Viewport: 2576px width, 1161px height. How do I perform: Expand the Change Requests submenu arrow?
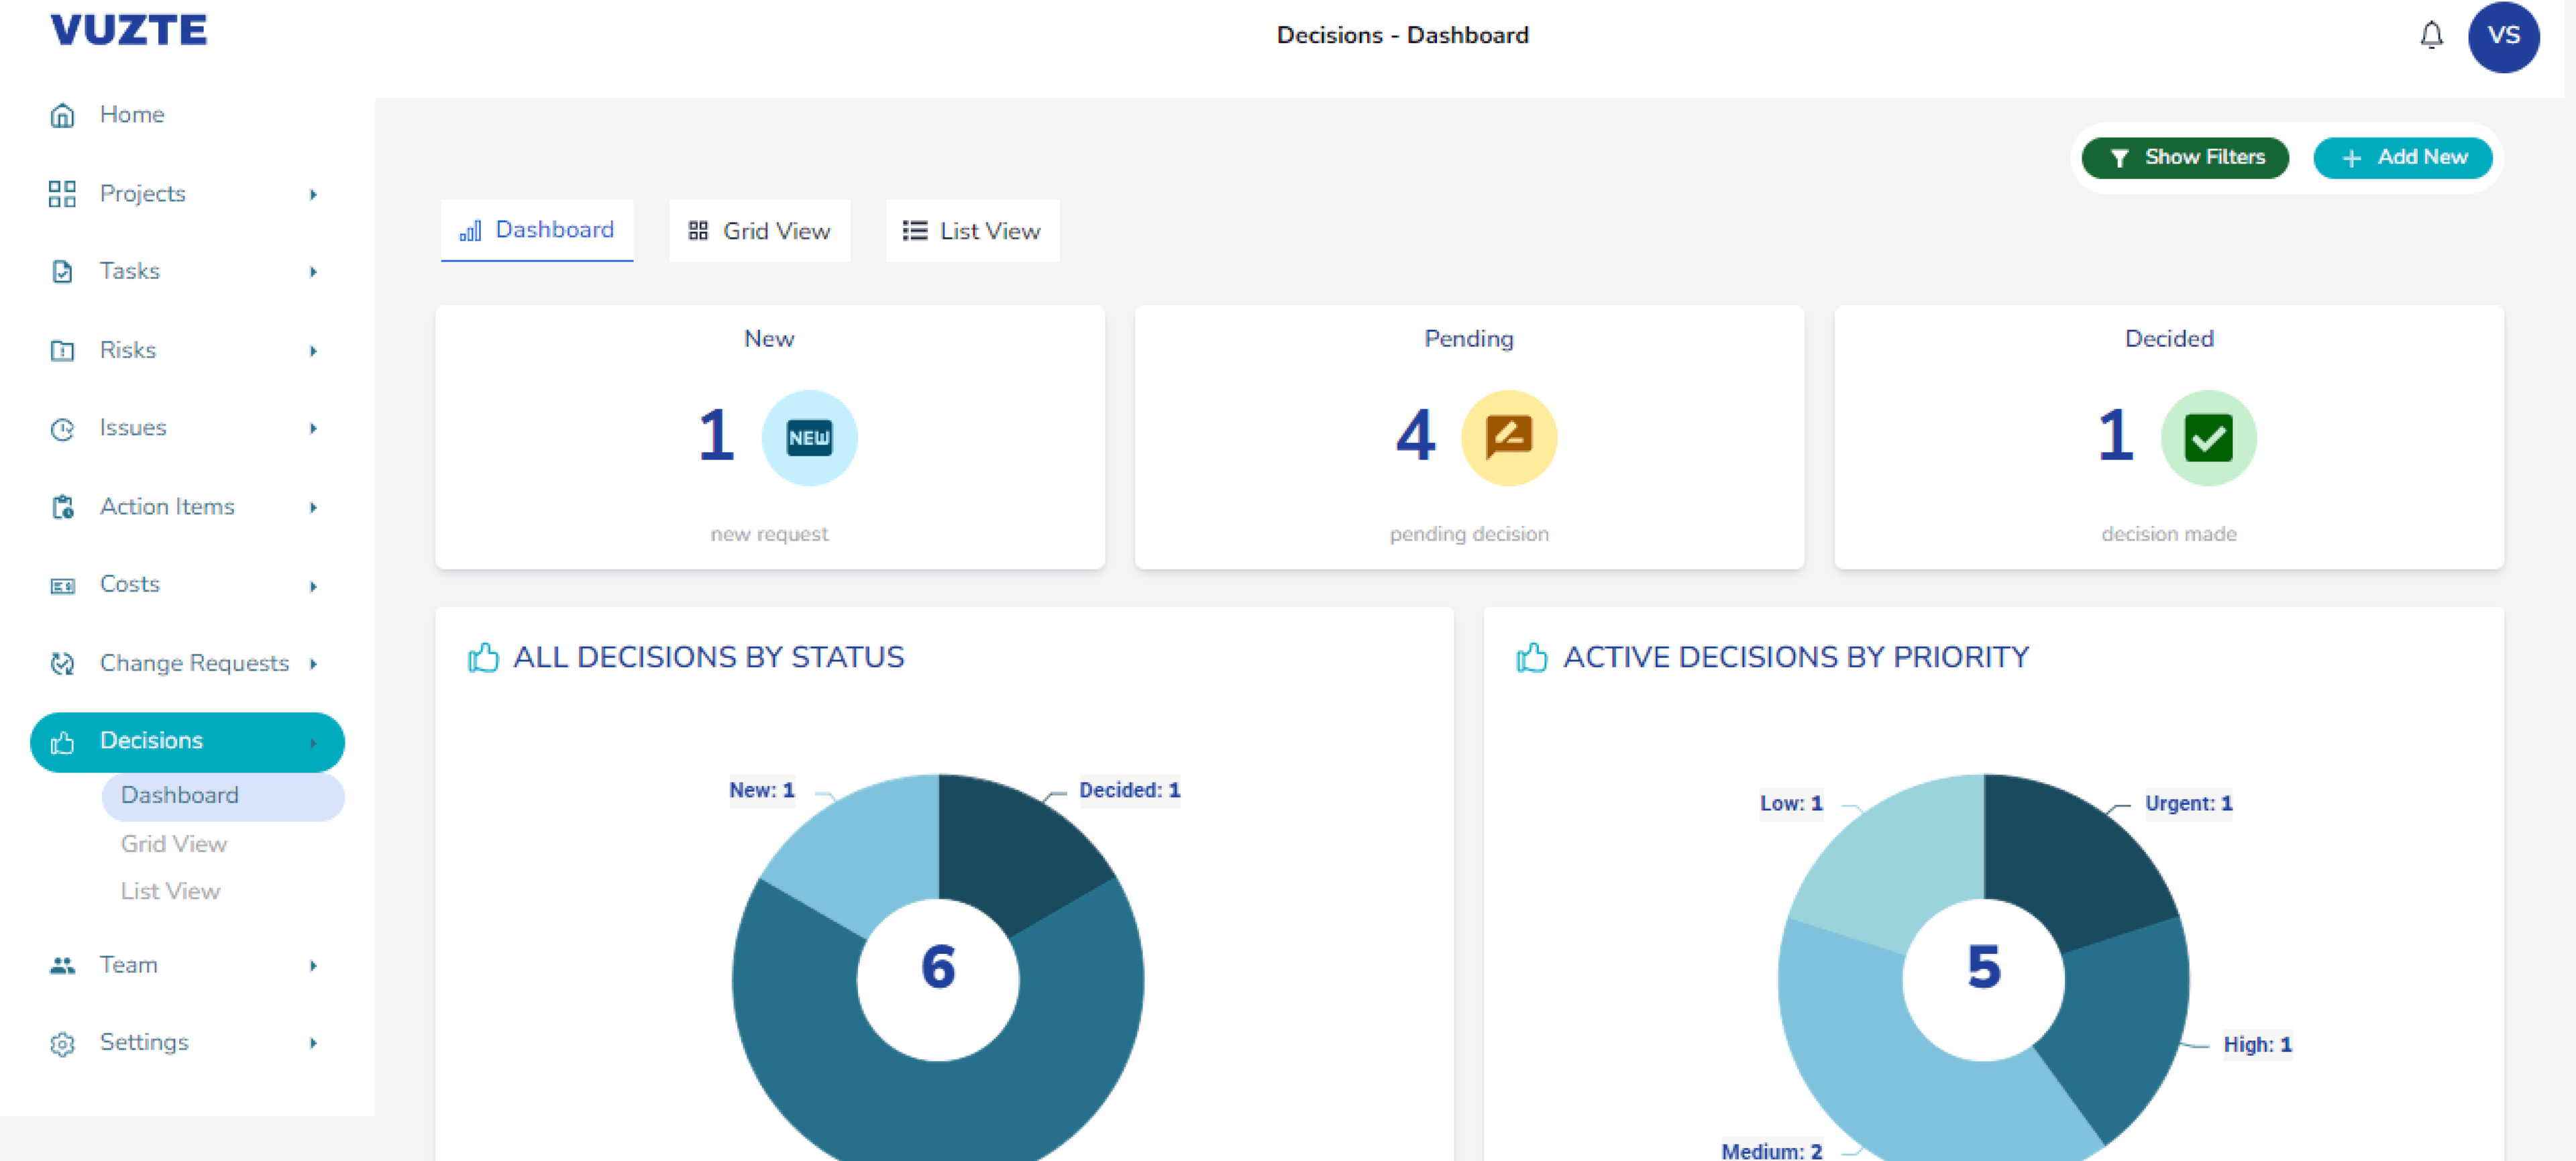(313, 664)
